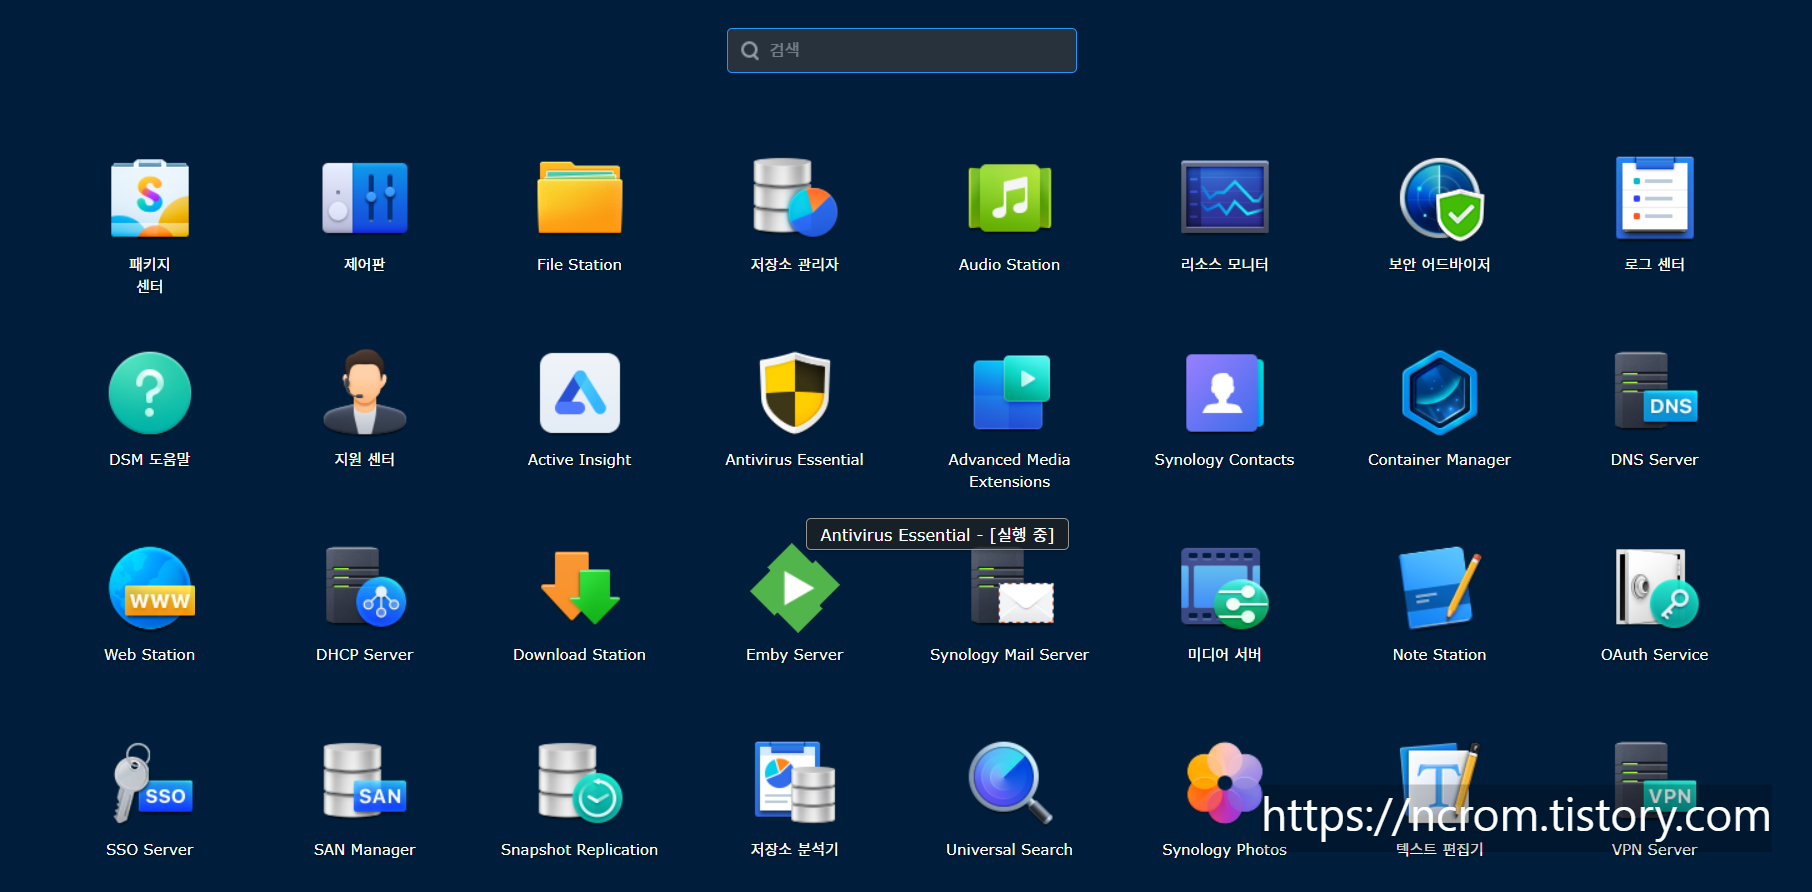Click the search (검색) input field
This screenshot has height=892, width=1812.
[902, 50]
